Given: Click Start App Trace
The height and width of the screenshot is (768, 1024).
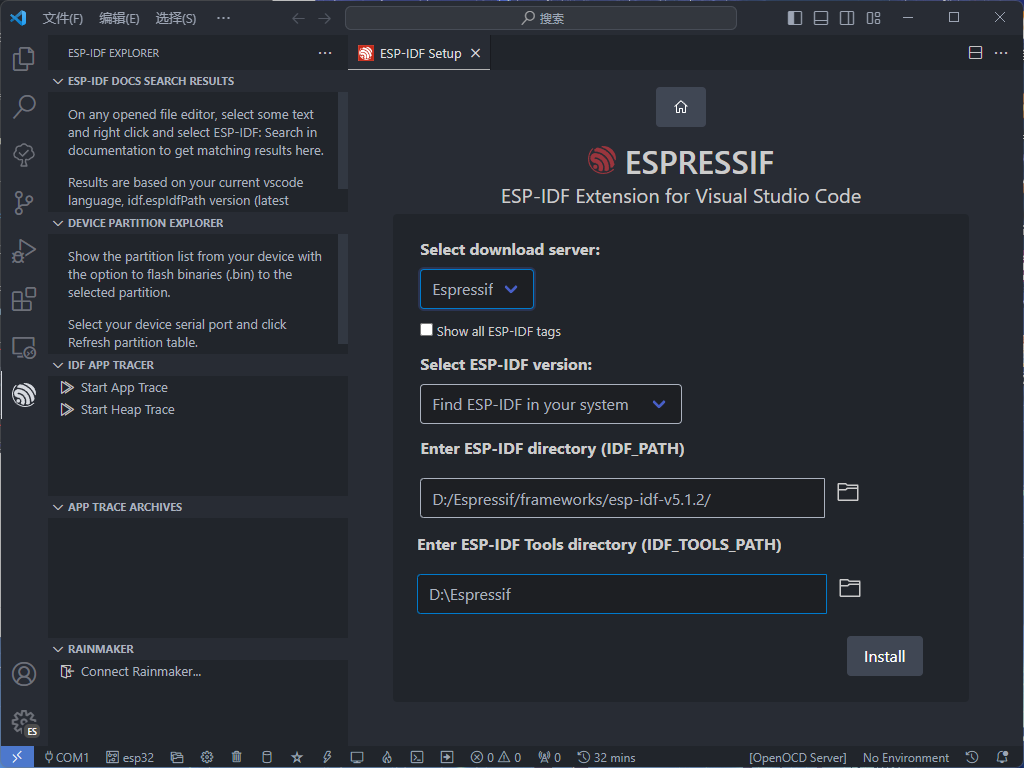Looking at the screenshot, I should coord(124,388).
